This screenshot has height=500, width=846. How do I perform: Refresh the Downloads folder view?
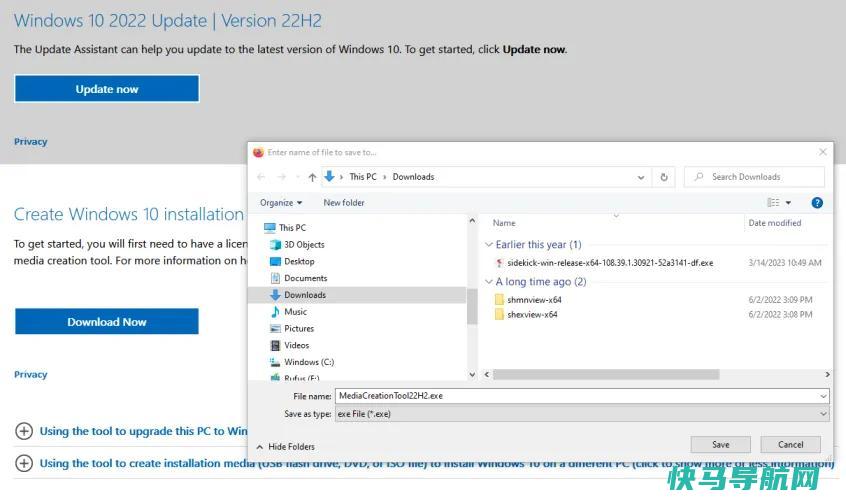coord(664,177)
